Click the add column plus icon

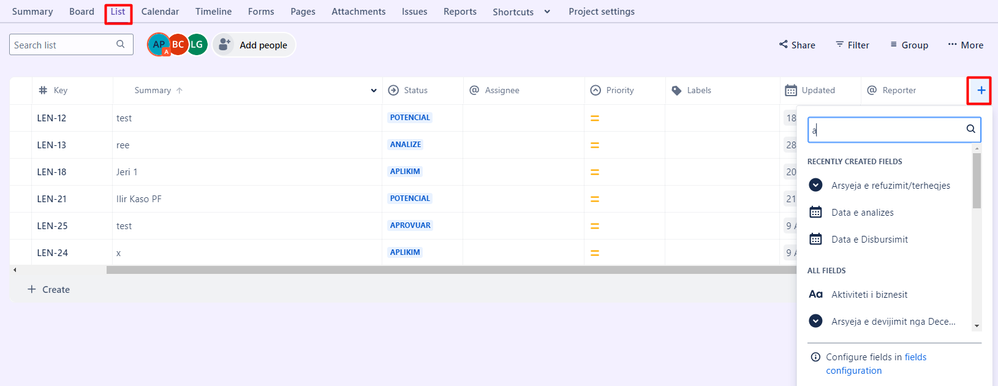(x=981, y=90)
